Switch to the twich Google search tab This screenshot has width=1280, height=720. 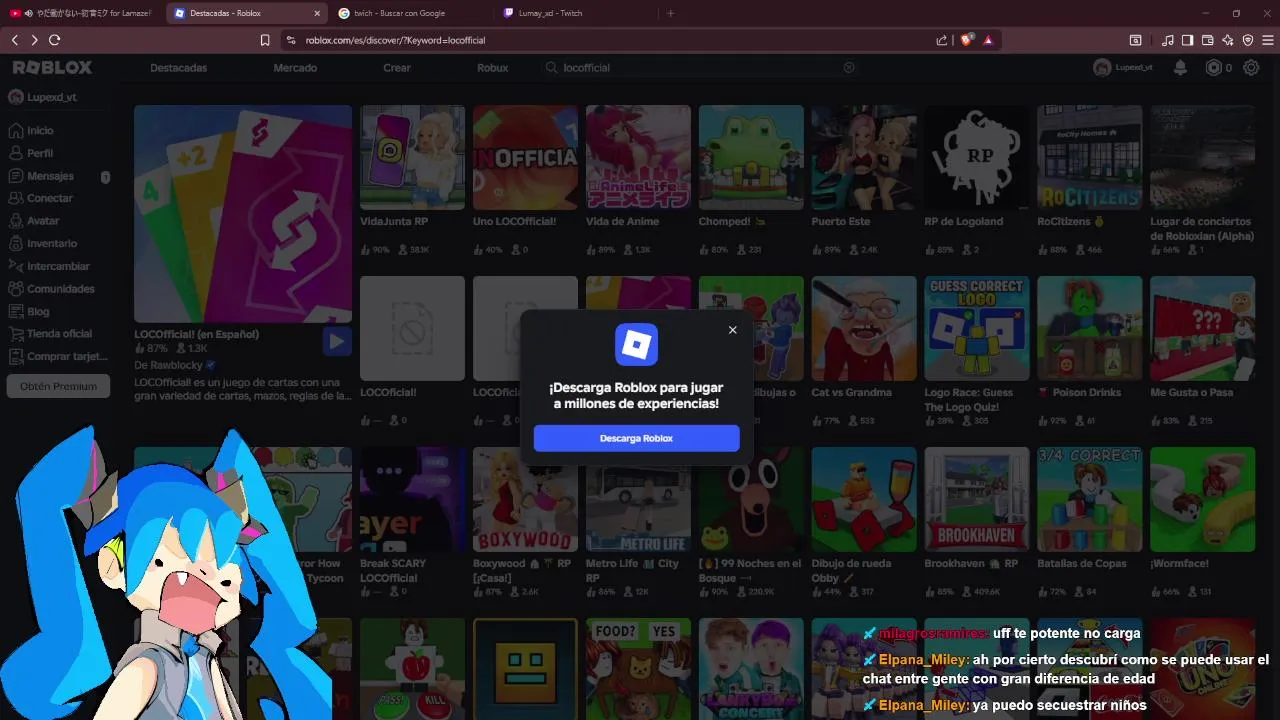point(410,13)
